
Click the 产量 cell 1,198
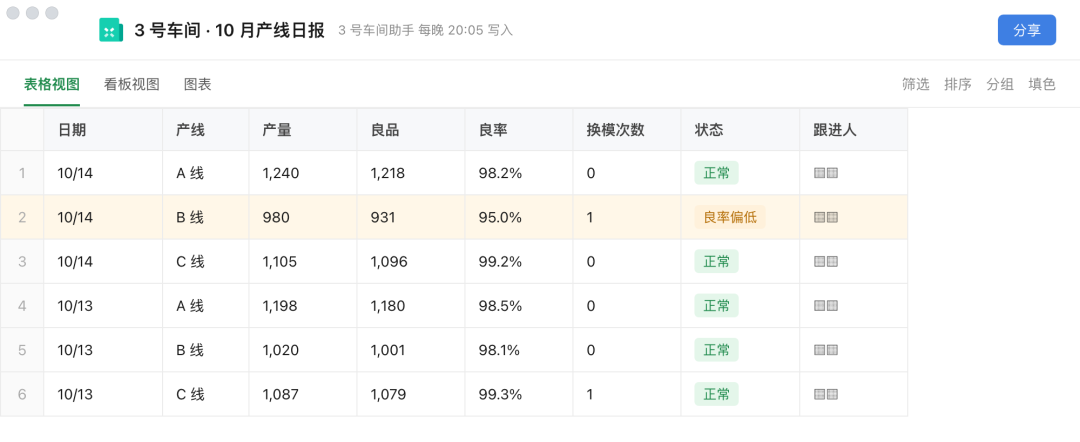tap(303, 306)
